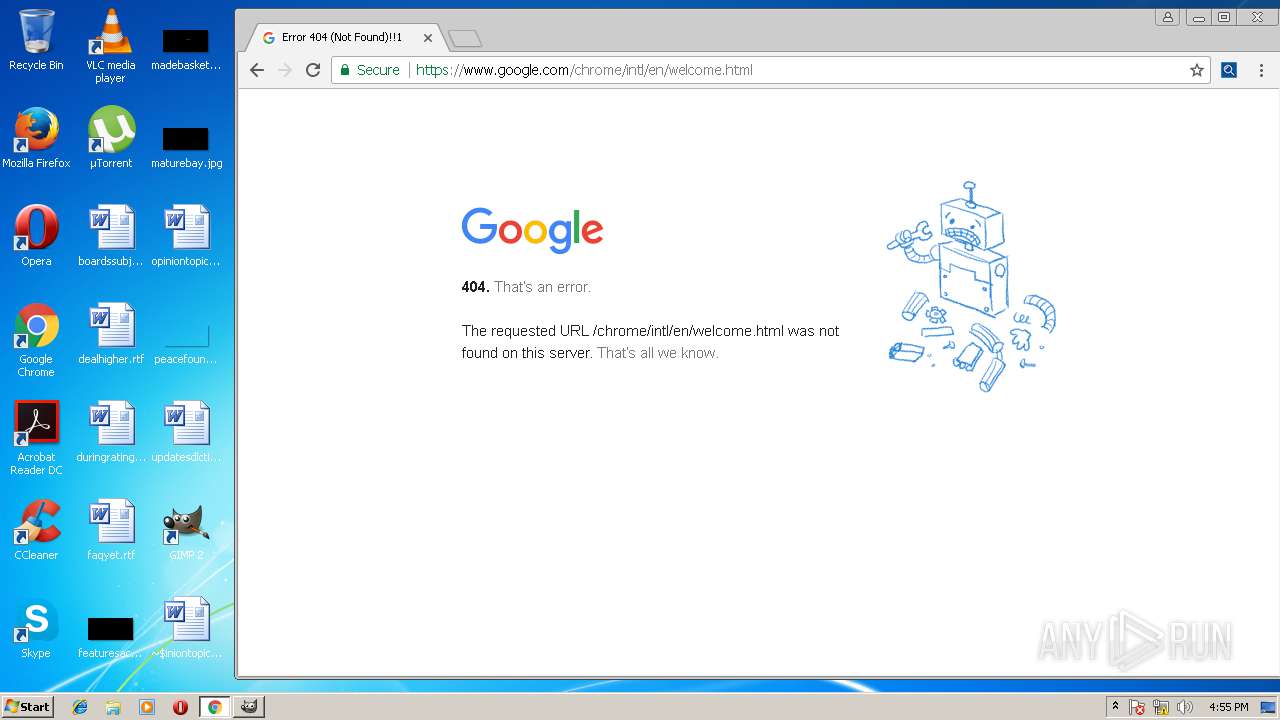Select VLC media player shortcut
The height and width of the screenshot is (720, 1280).
point(111,46)
